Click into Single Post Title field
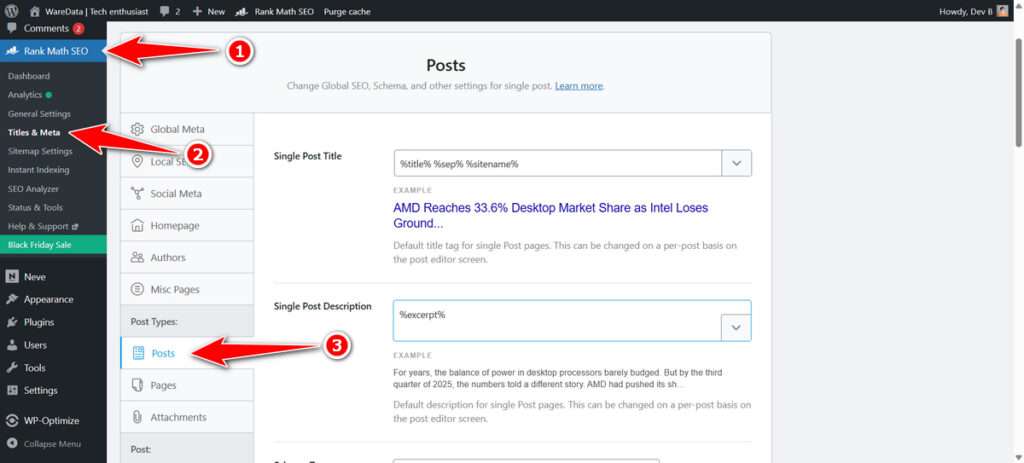 click(558, 163)
